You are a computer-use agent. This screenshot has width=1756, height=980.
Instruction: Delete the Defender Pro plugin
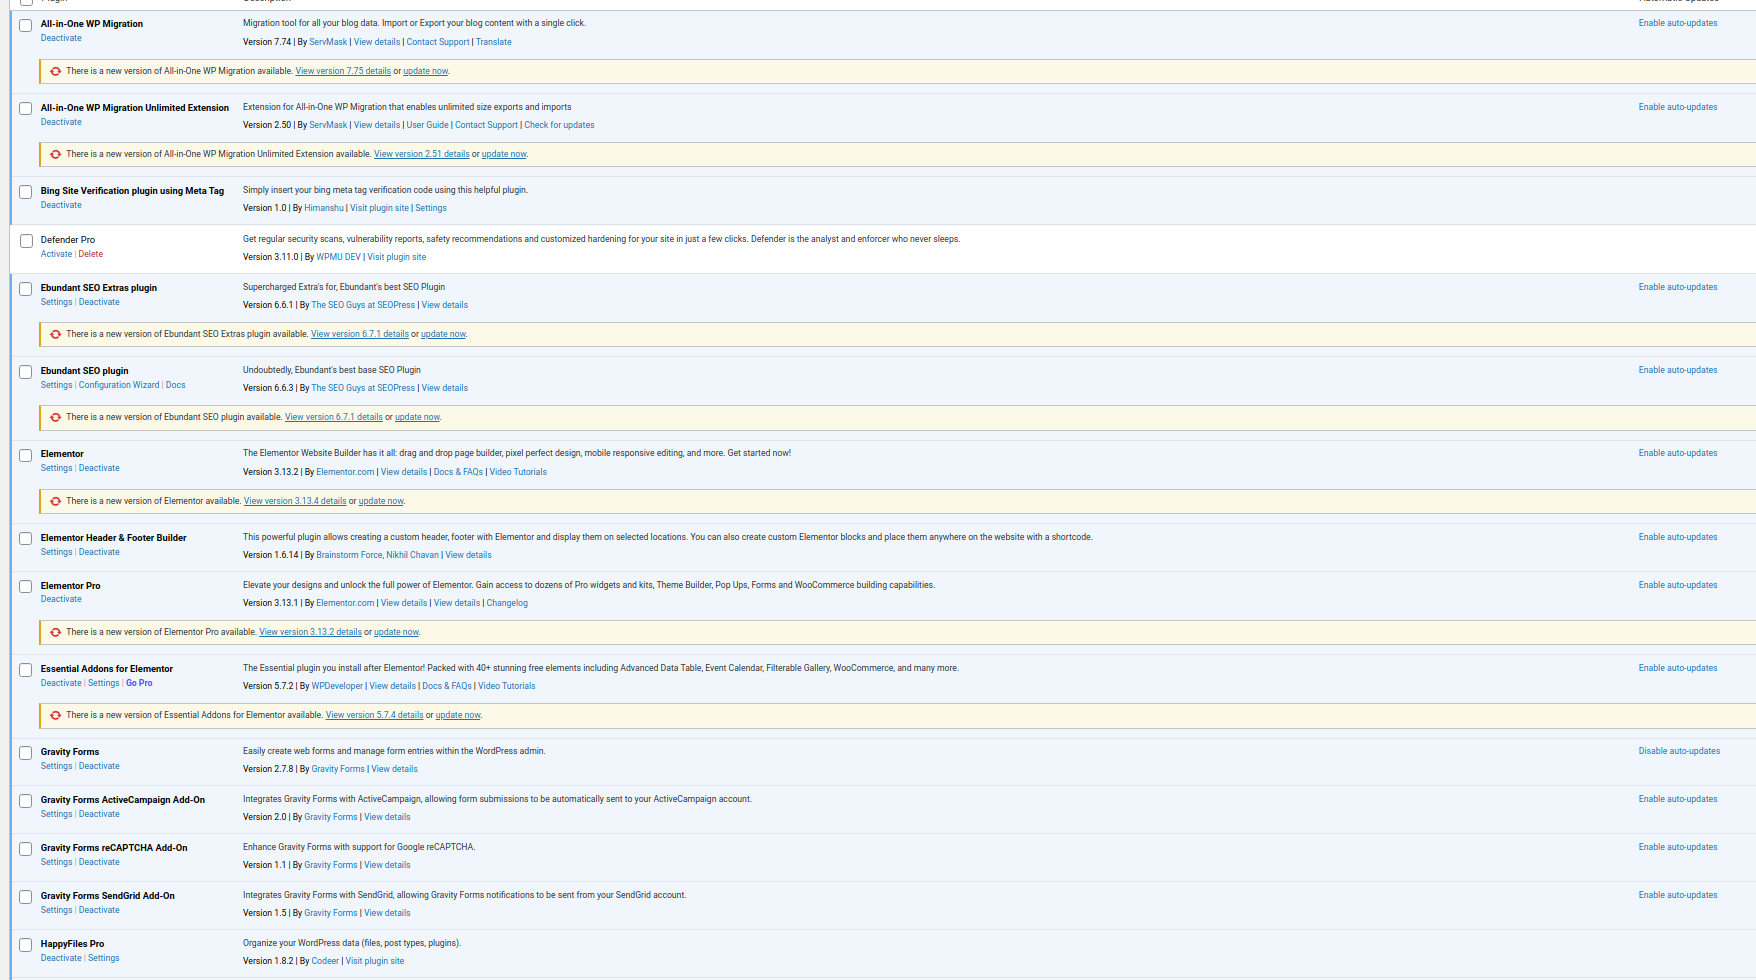[x=91, y=254]
